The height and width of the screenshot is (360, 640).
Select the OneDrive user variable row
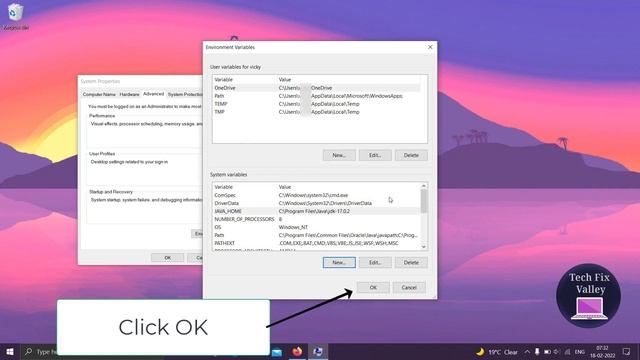click(316, 88)
